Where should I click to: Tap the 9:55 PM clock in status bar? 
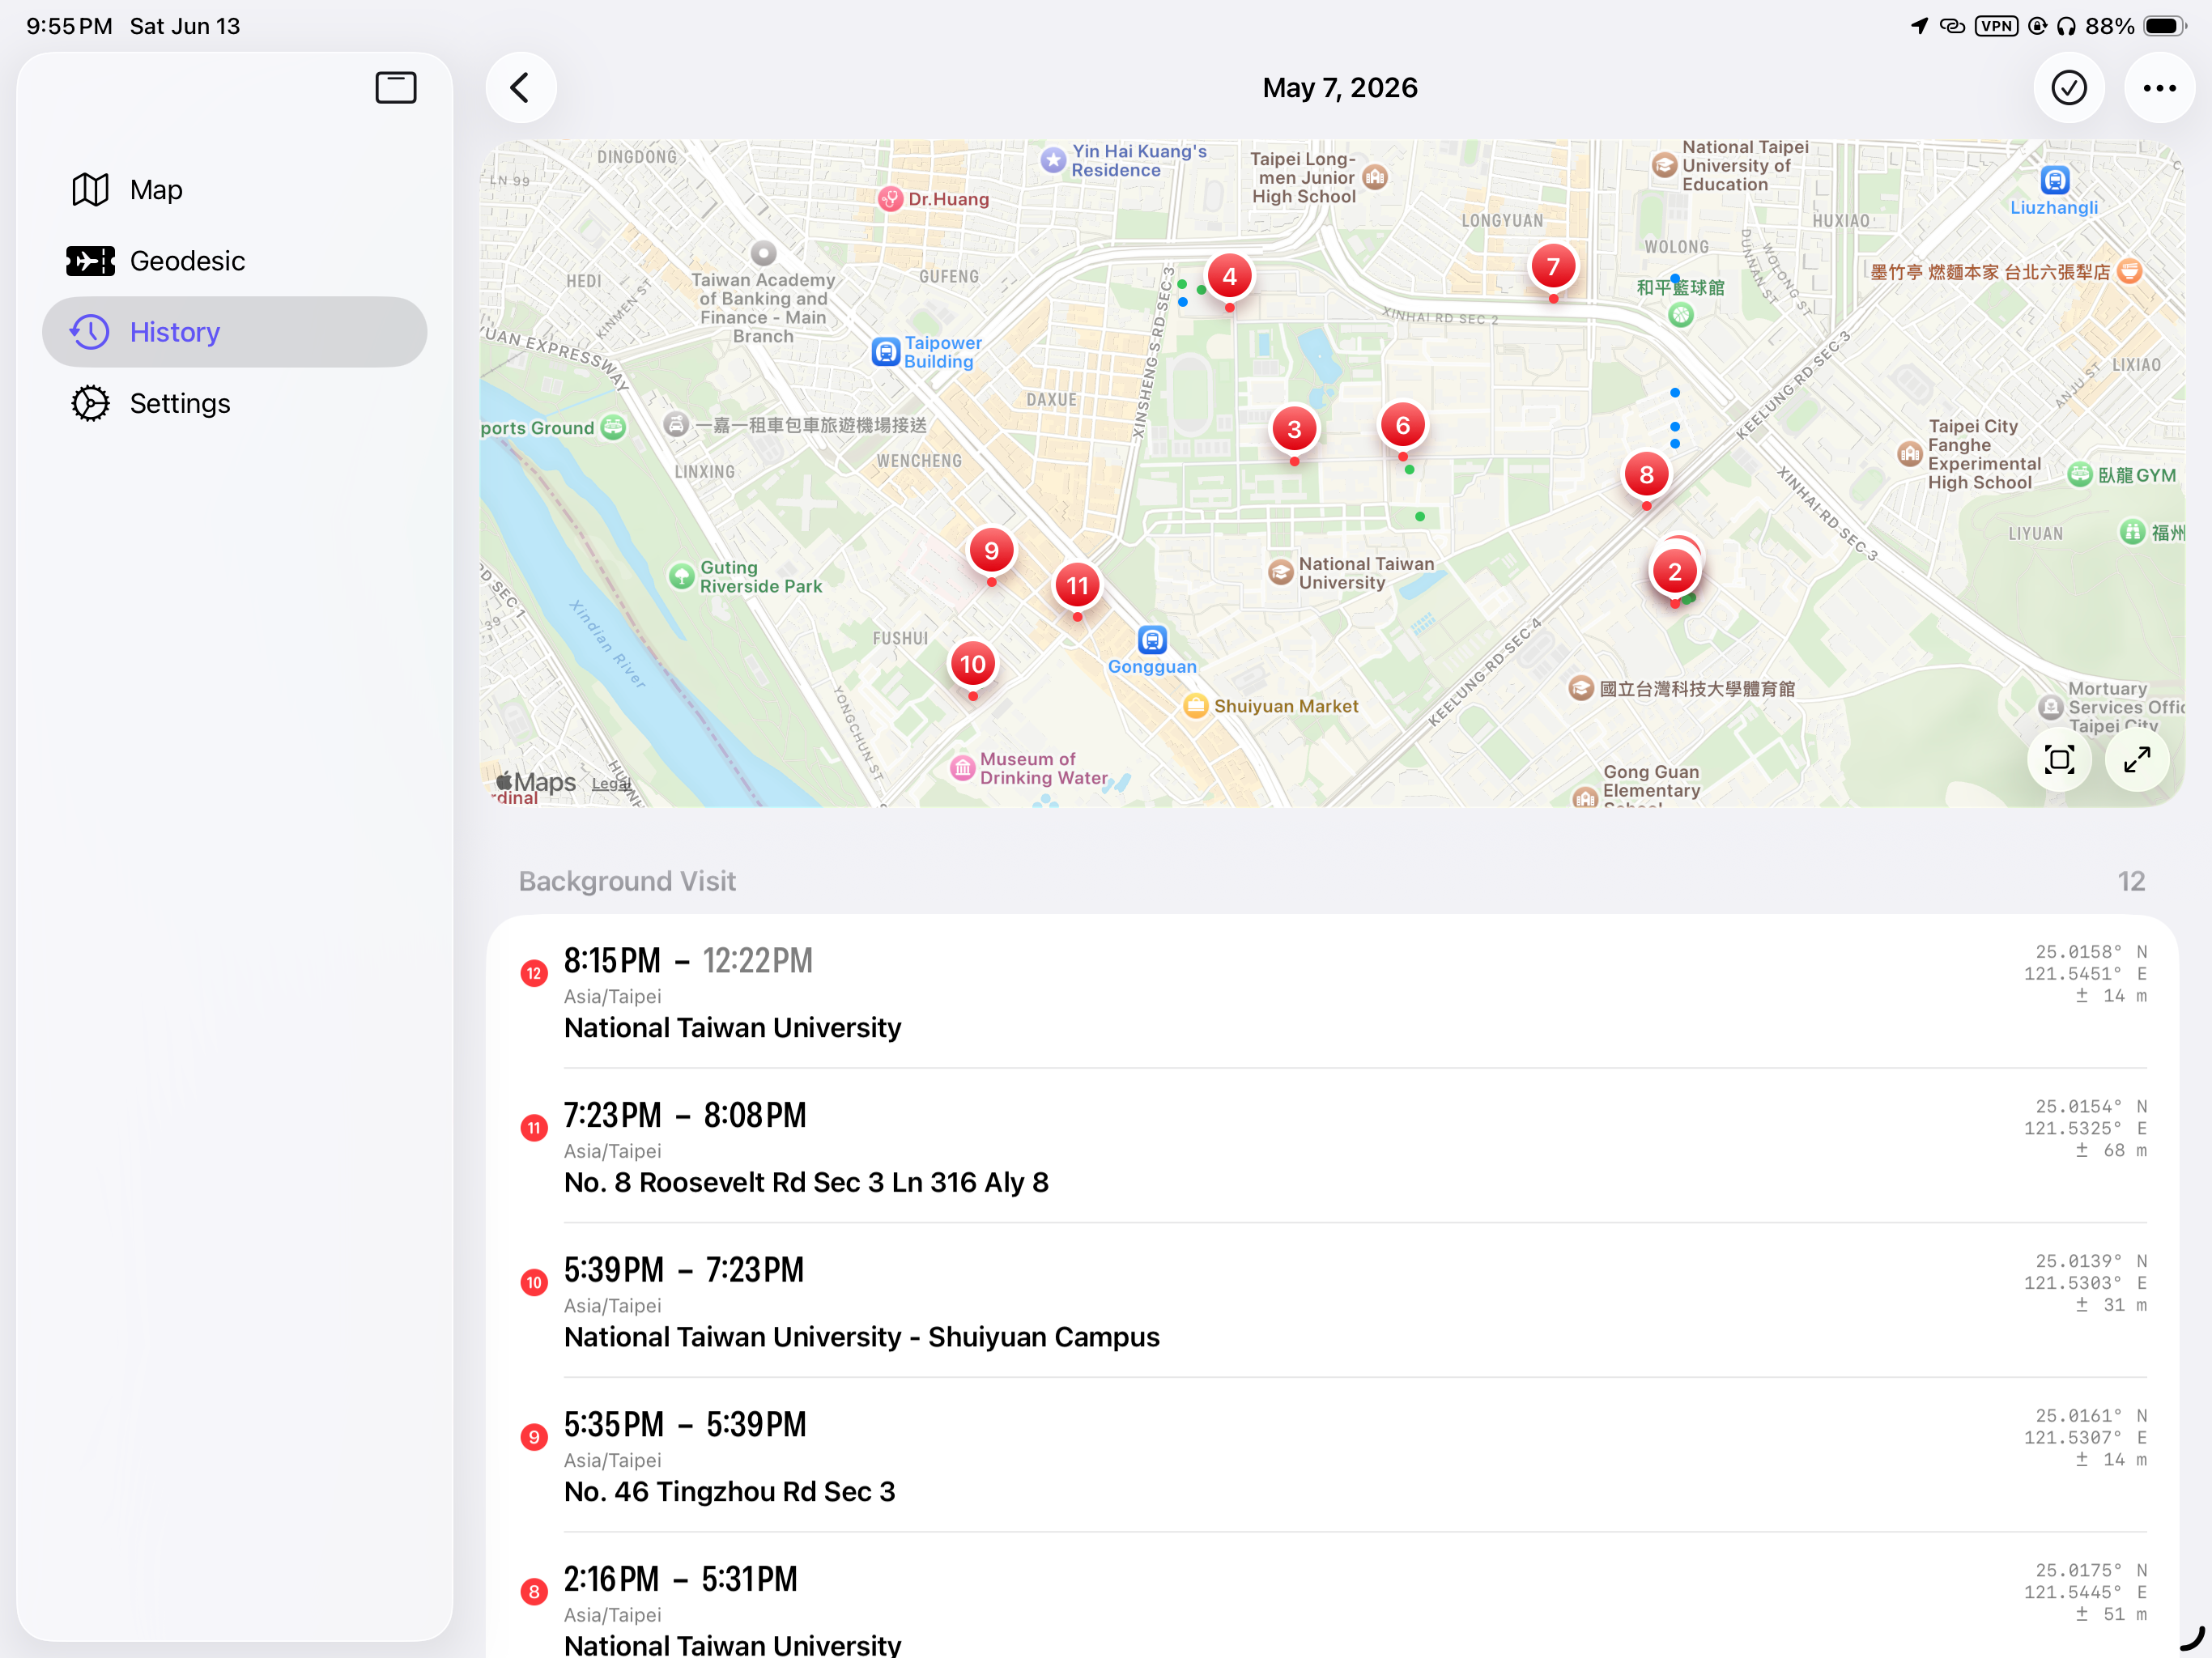(69, 26)
